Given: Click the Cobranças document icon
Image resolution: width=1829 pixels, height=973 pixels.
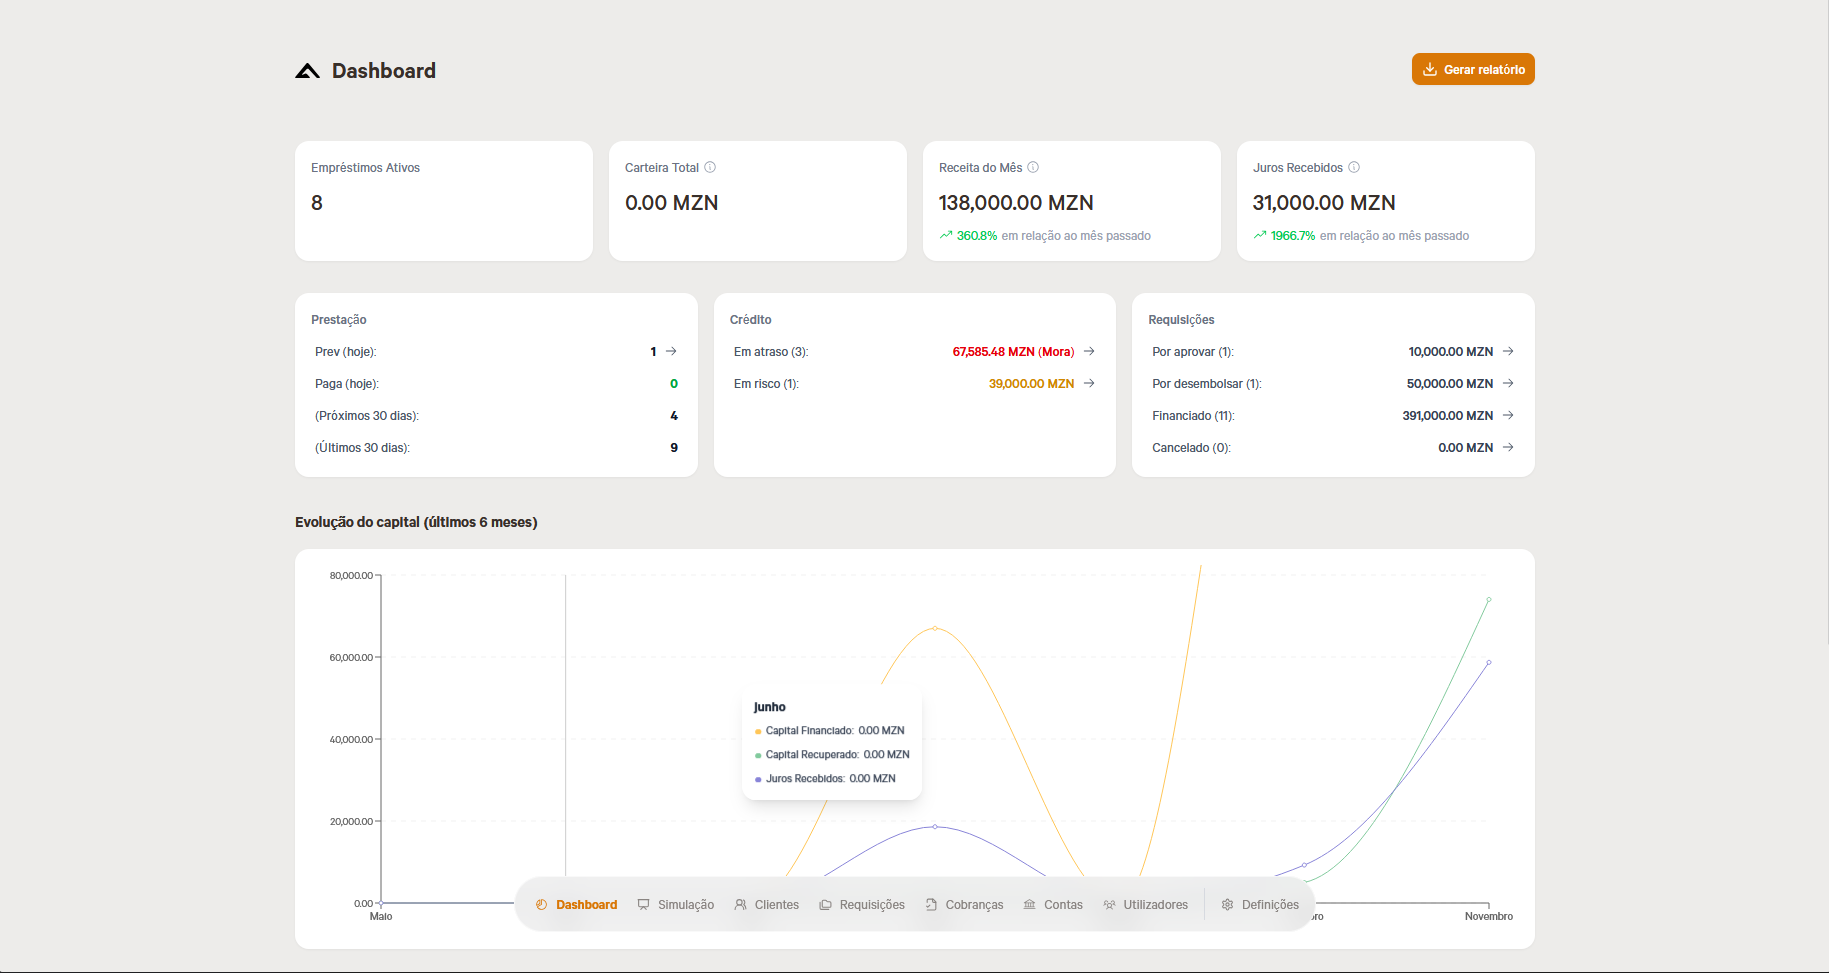Looking at the screenshot, I should click(929, 904).
